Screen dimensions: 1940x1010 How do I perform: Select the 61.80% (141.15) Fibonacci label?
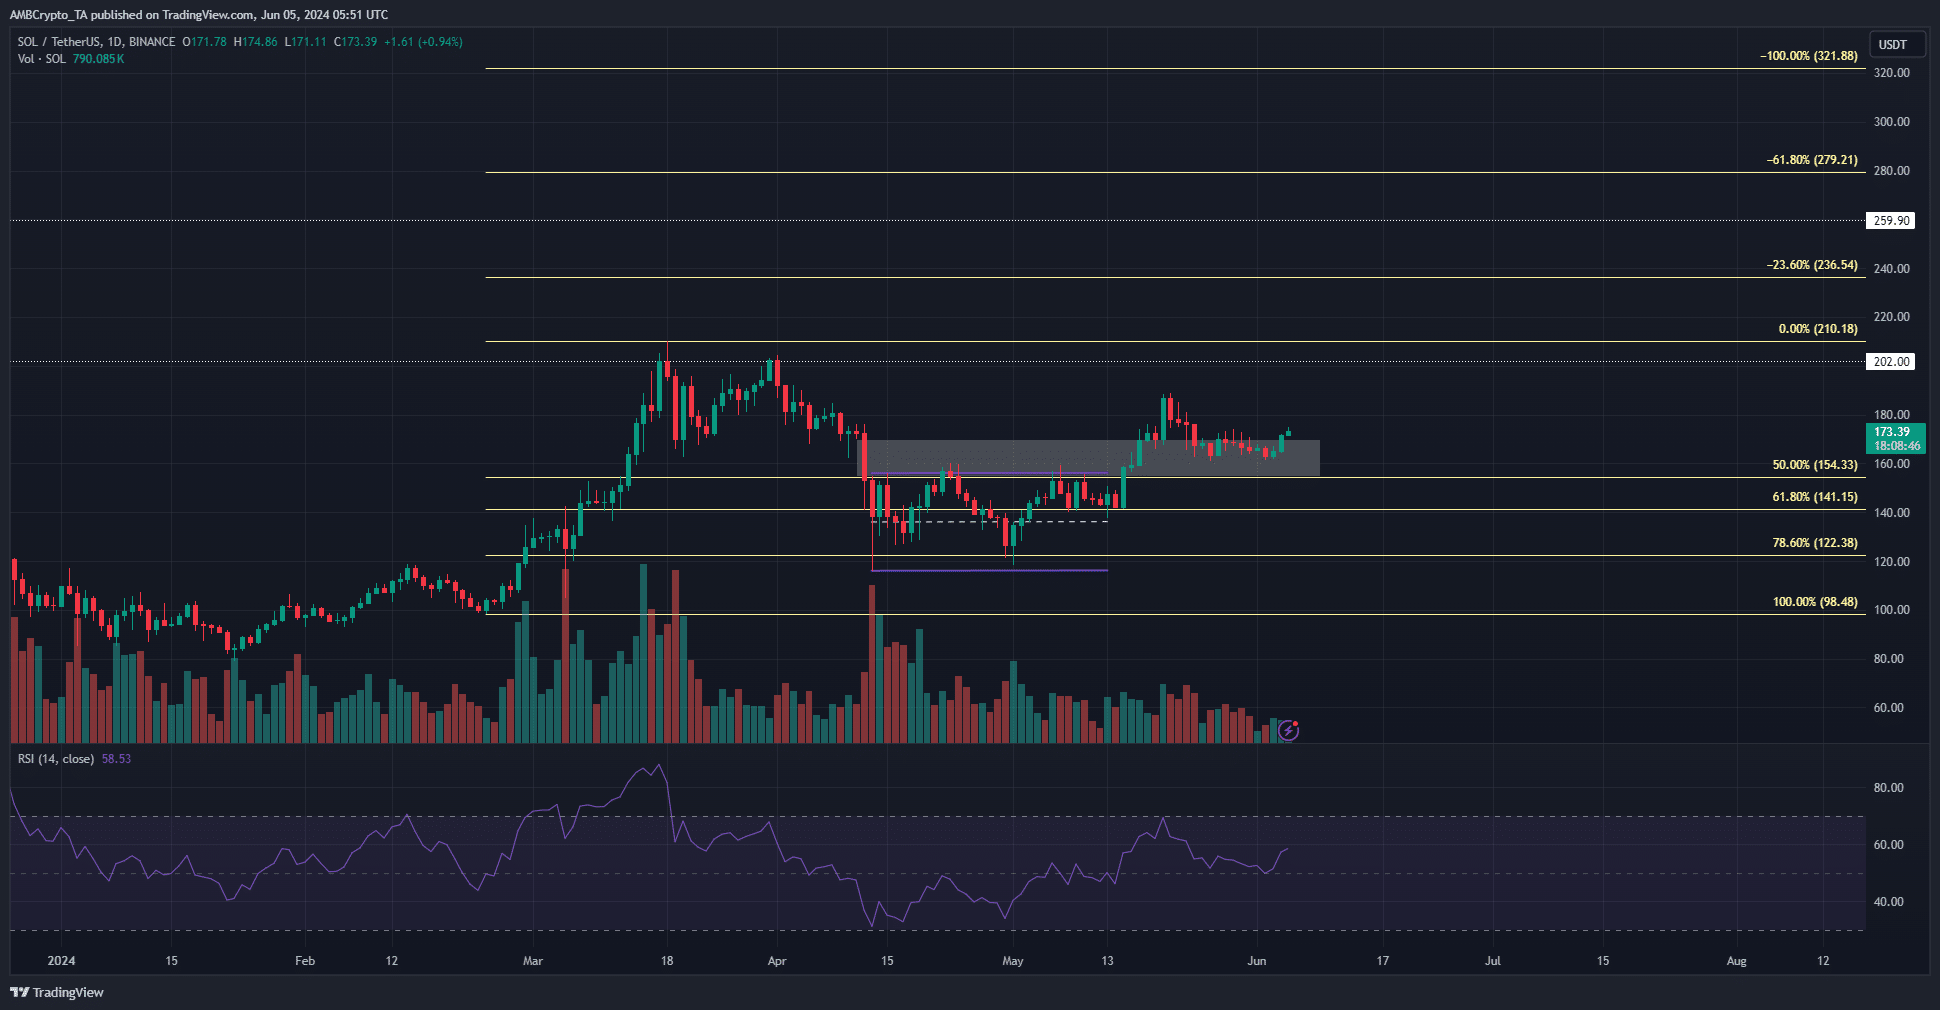pyautogui.click(x=1815, y=497)
